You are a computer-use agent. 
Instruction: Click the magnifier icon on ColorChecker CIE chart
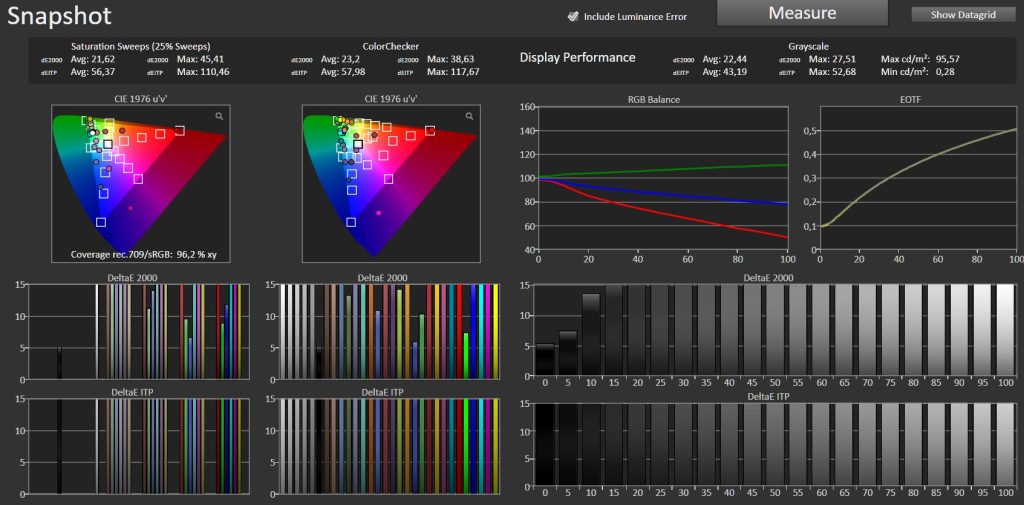(x=468, y=117)
